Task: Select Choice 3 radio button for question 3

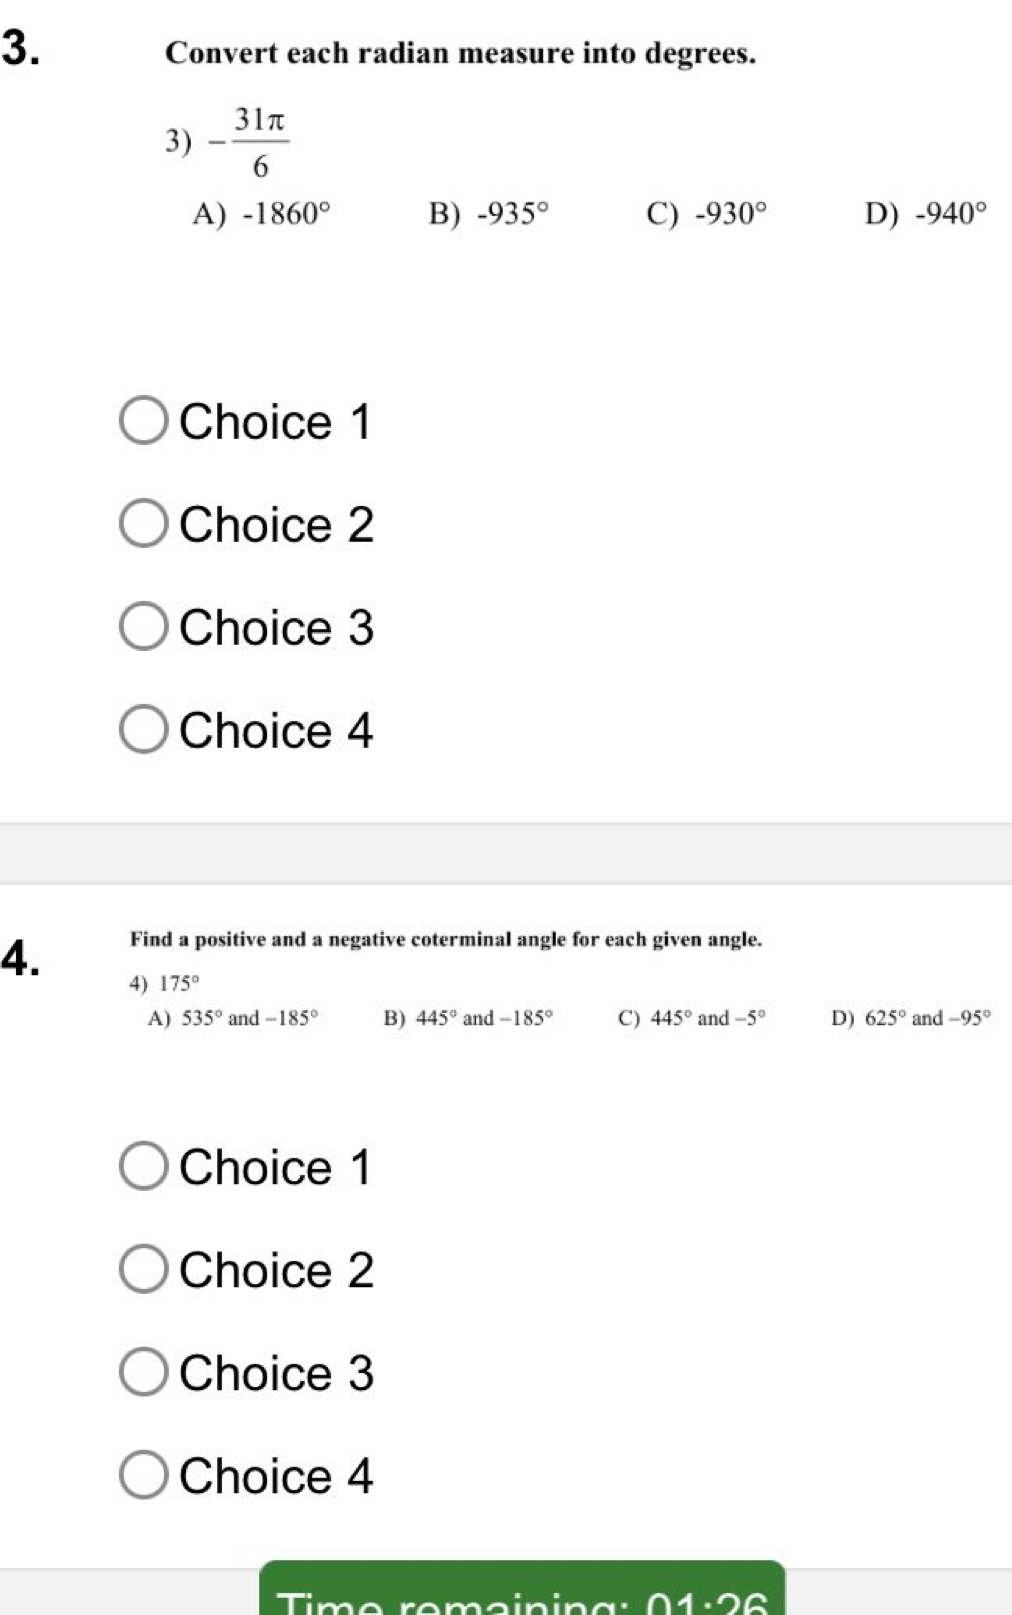Action: (143, 627)
